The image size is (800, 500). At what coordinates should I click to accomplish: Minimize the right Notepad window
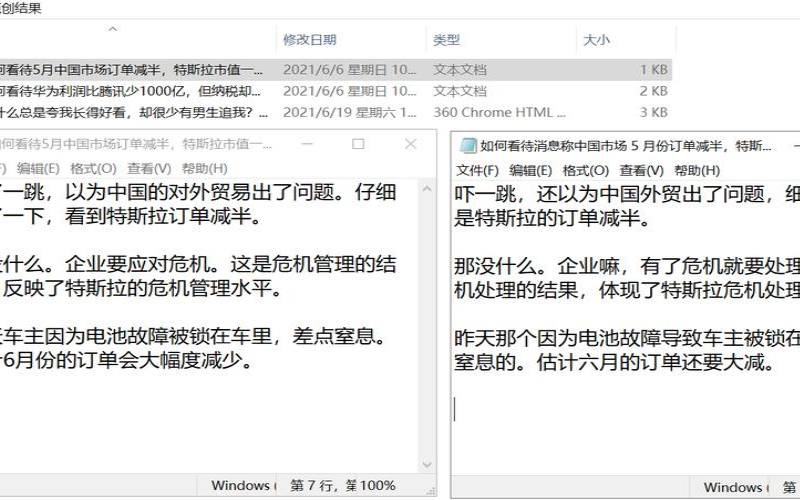click(x=796, y=146)
